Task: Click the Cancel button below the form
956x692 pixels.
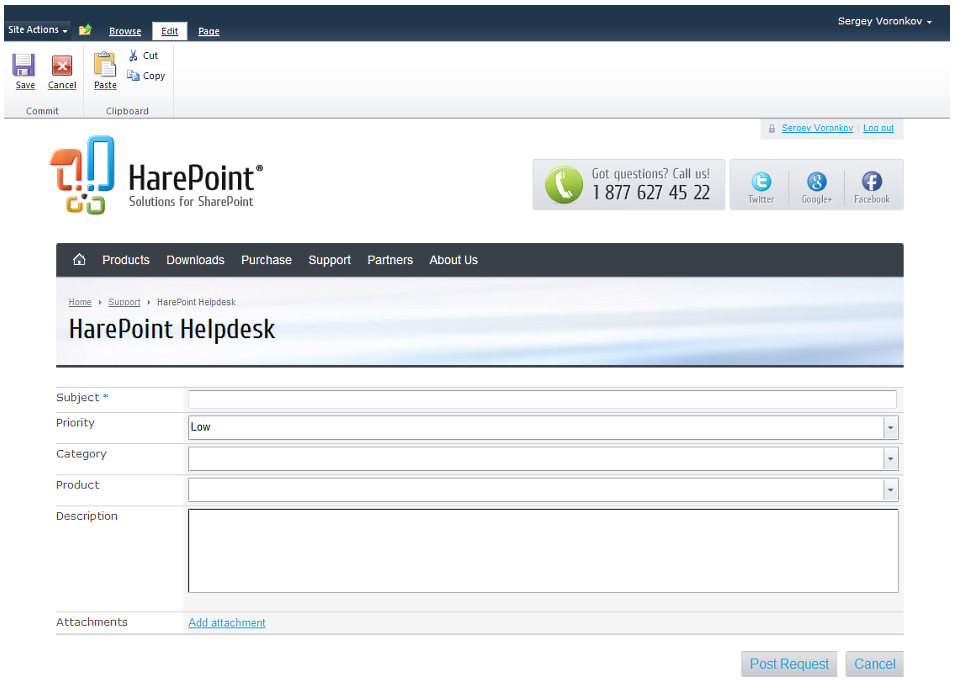Action: point(874,664)
